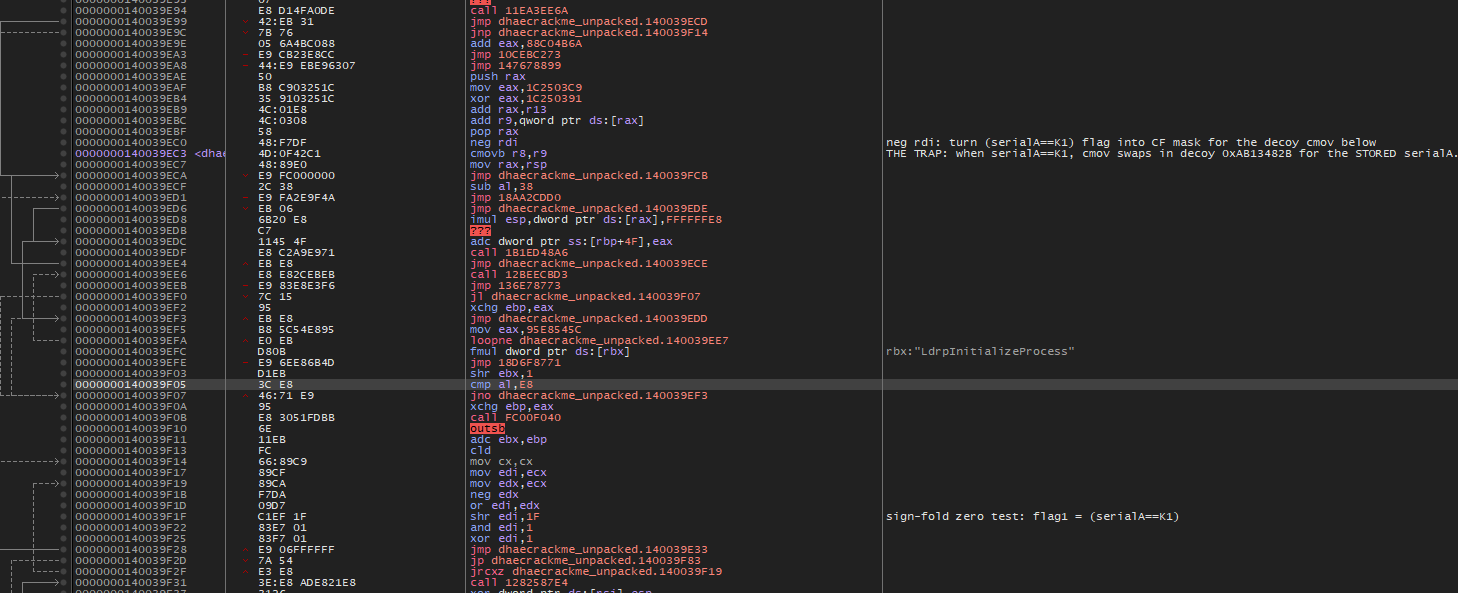Click the highlighted cmp al,E8 instruction
The image size is (1458, 593).
coord(501,384)
